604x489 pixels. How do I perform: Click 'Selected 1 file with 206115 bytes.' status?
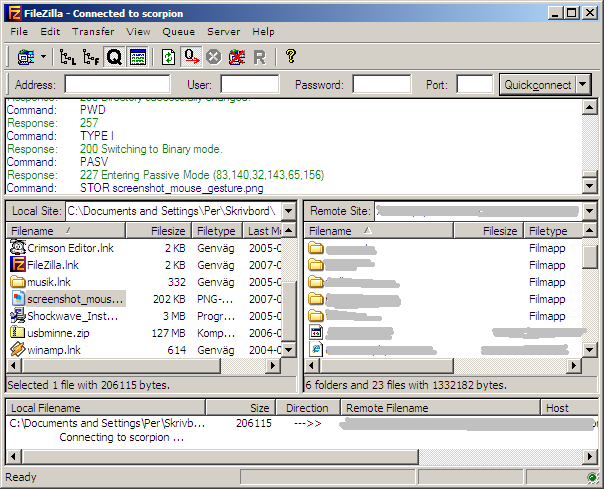pyautogui.click(x=89, y=385)
